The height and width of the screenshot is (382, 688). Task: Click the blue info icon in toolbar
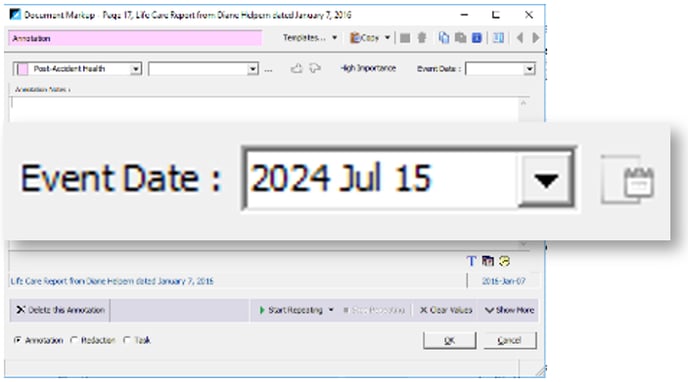coord(477,38)
